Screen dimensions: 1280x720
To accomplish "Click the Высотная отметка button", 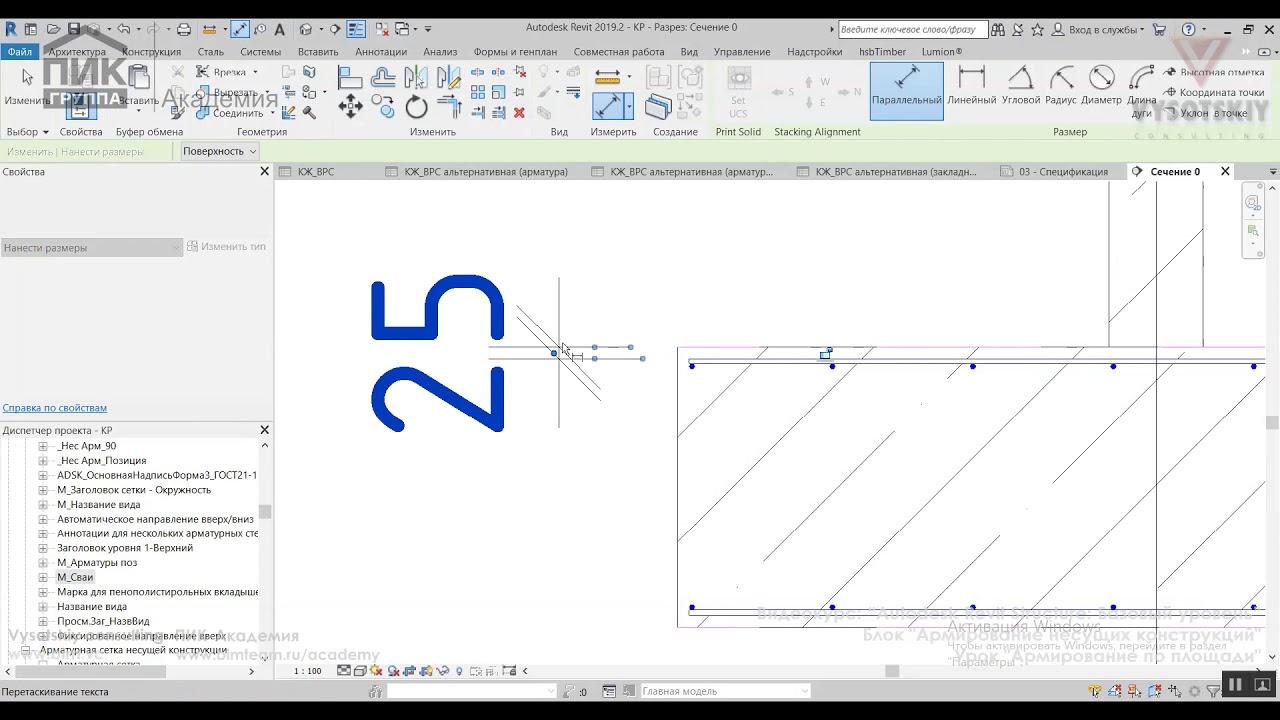I will [x=1215, y=72].
